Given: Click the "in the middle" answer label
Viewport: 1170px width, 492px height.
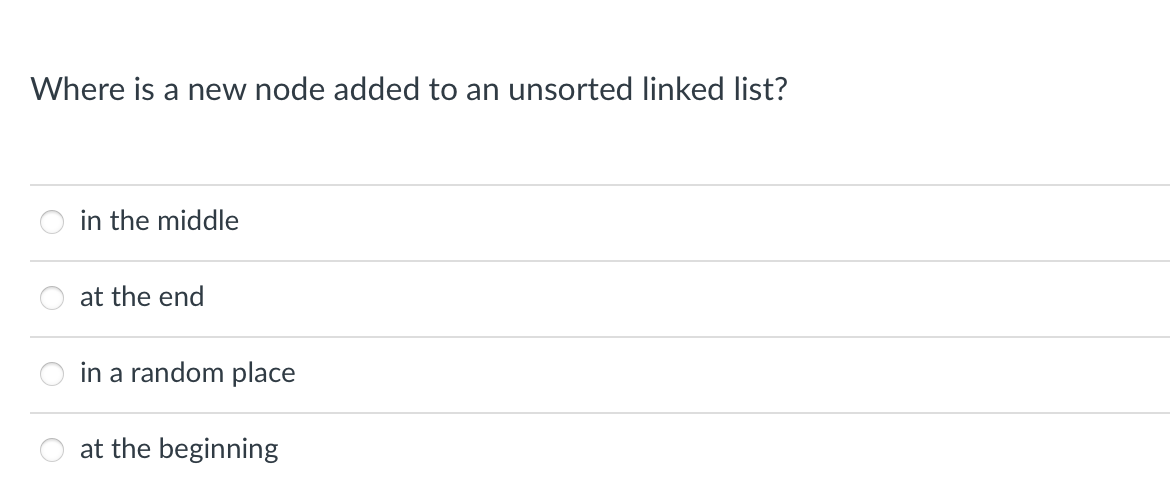Looking at the screenshot, I should [x=159, y=221].
